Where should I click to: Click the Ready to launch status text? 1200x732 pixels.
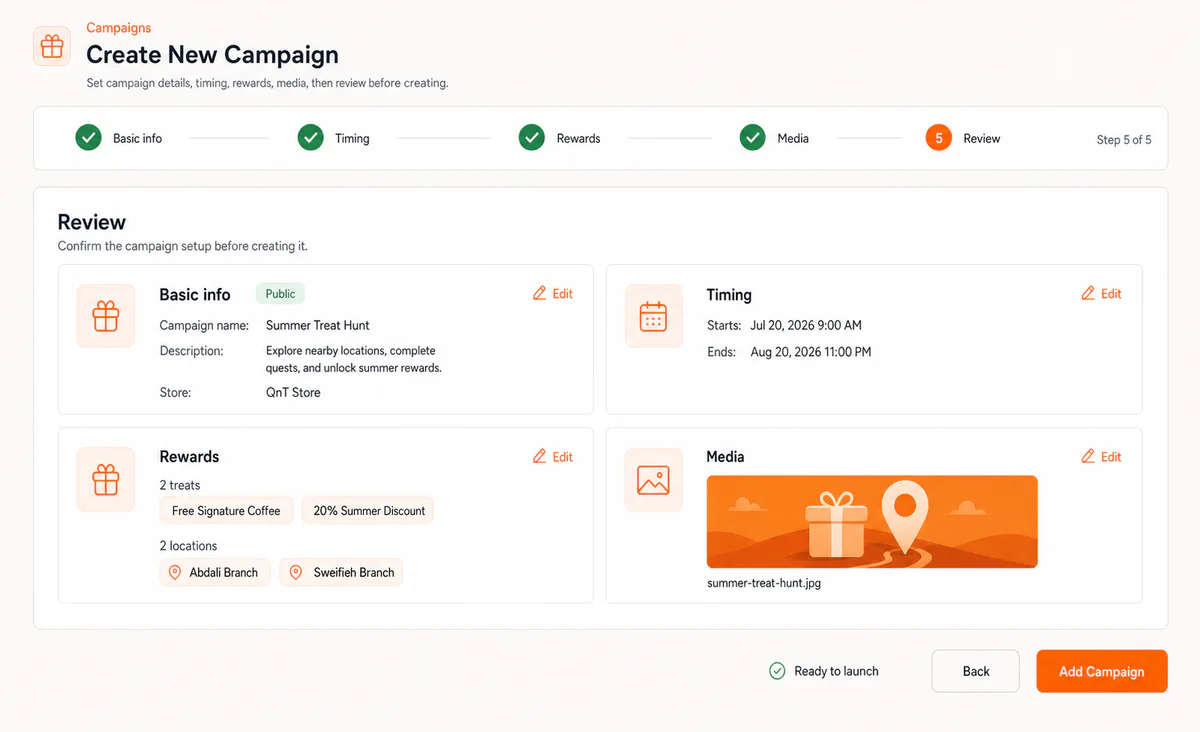[836, 671]
